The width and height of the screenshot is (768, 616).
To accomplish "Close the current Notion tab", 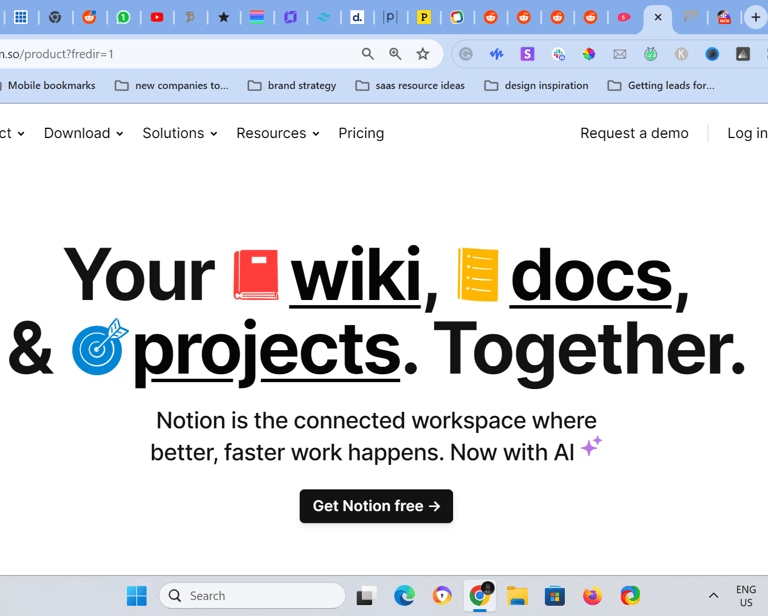I will (x=658, y=17).
